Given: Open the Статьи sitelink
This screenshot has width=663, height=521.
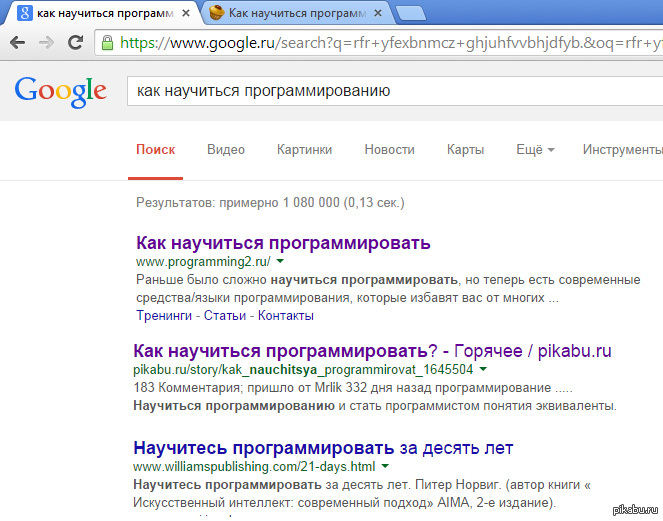Looking at the screenshot, I should [225, 315].
